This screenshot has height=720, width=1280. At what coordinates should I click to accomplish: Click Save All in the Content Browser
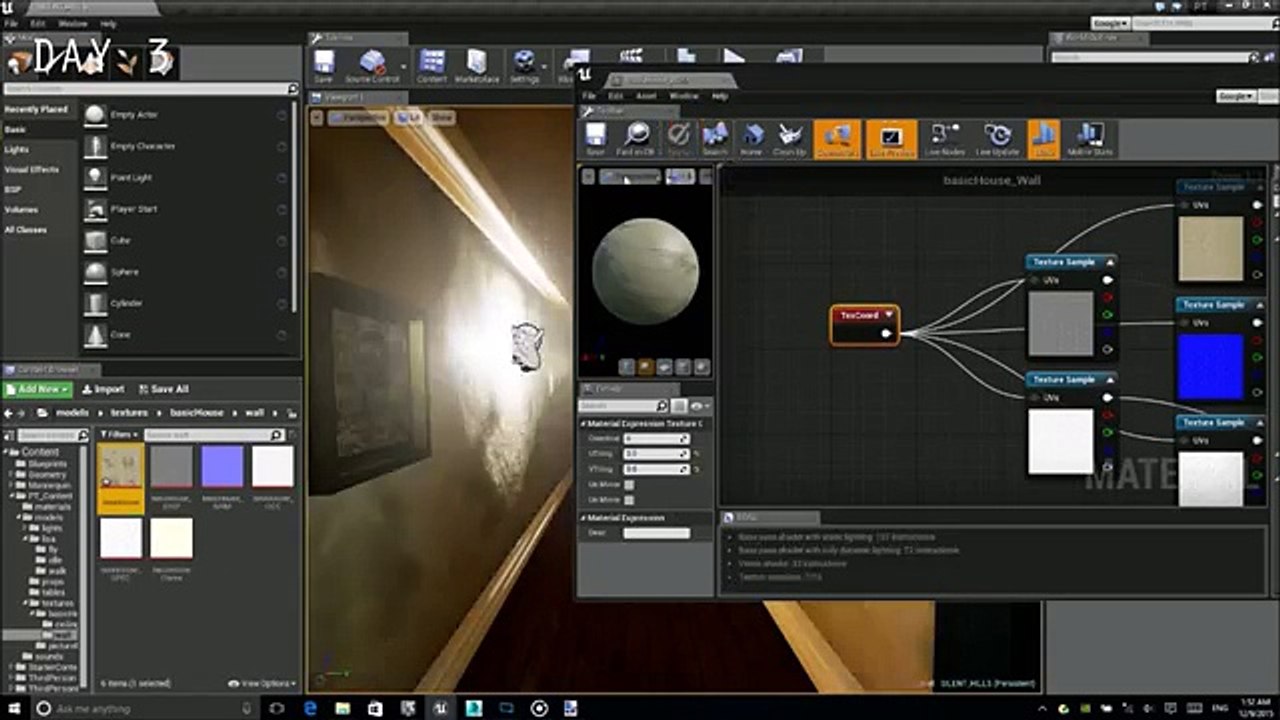pyautogui.click(x=164, y=389)
